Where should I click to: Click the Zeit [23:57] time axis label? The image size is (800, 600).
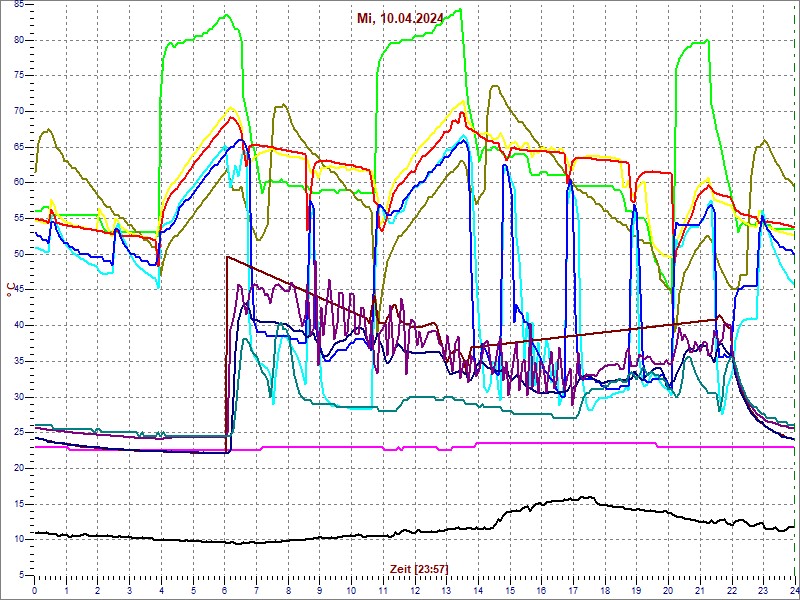pos(419,568)
